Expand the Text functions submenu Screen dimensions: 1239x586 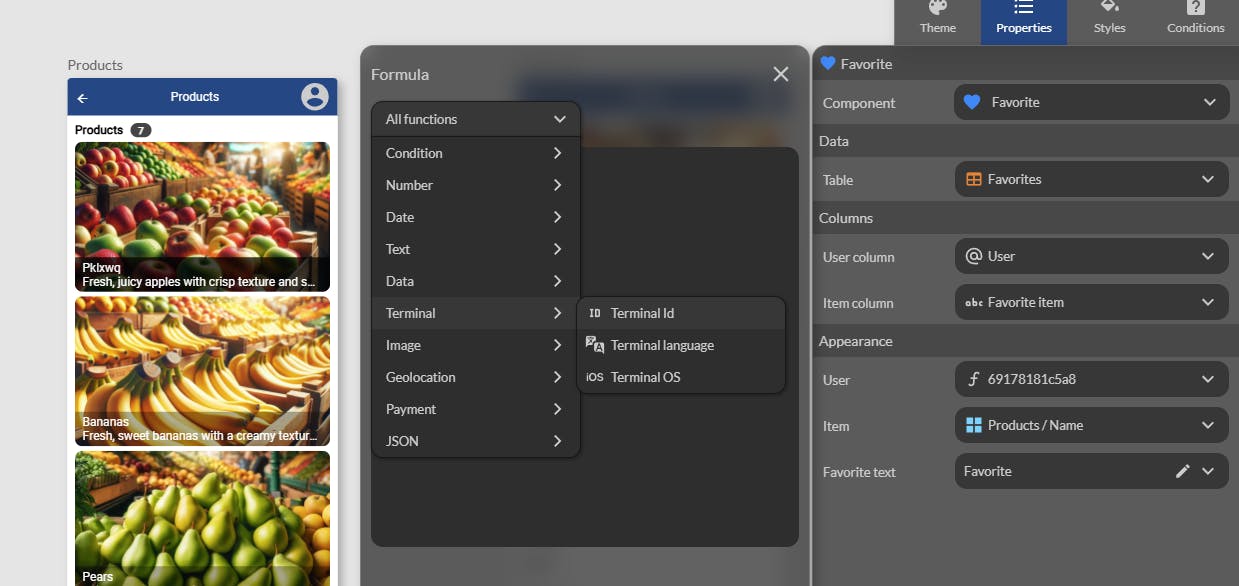coord(476,249)
